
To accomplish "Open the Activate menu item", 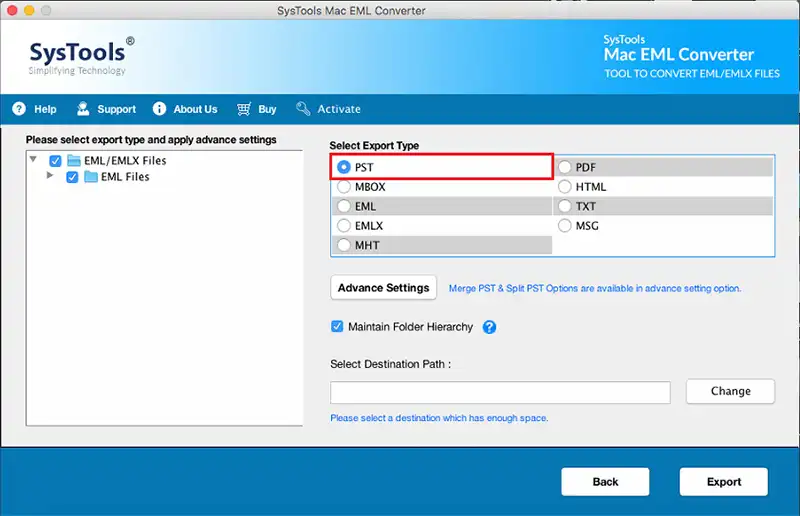I will click(x=339, y=109).
